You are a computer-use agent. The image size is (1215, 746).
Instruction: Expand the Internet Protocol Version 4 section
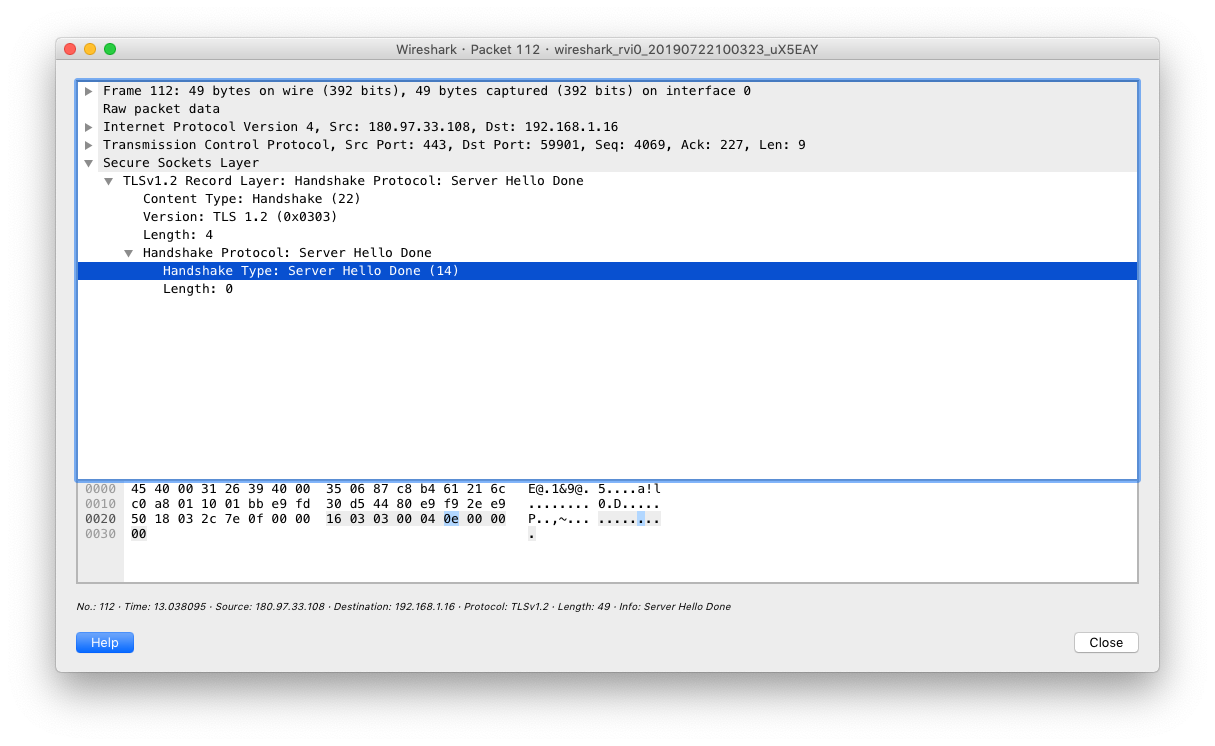point(89,127)
